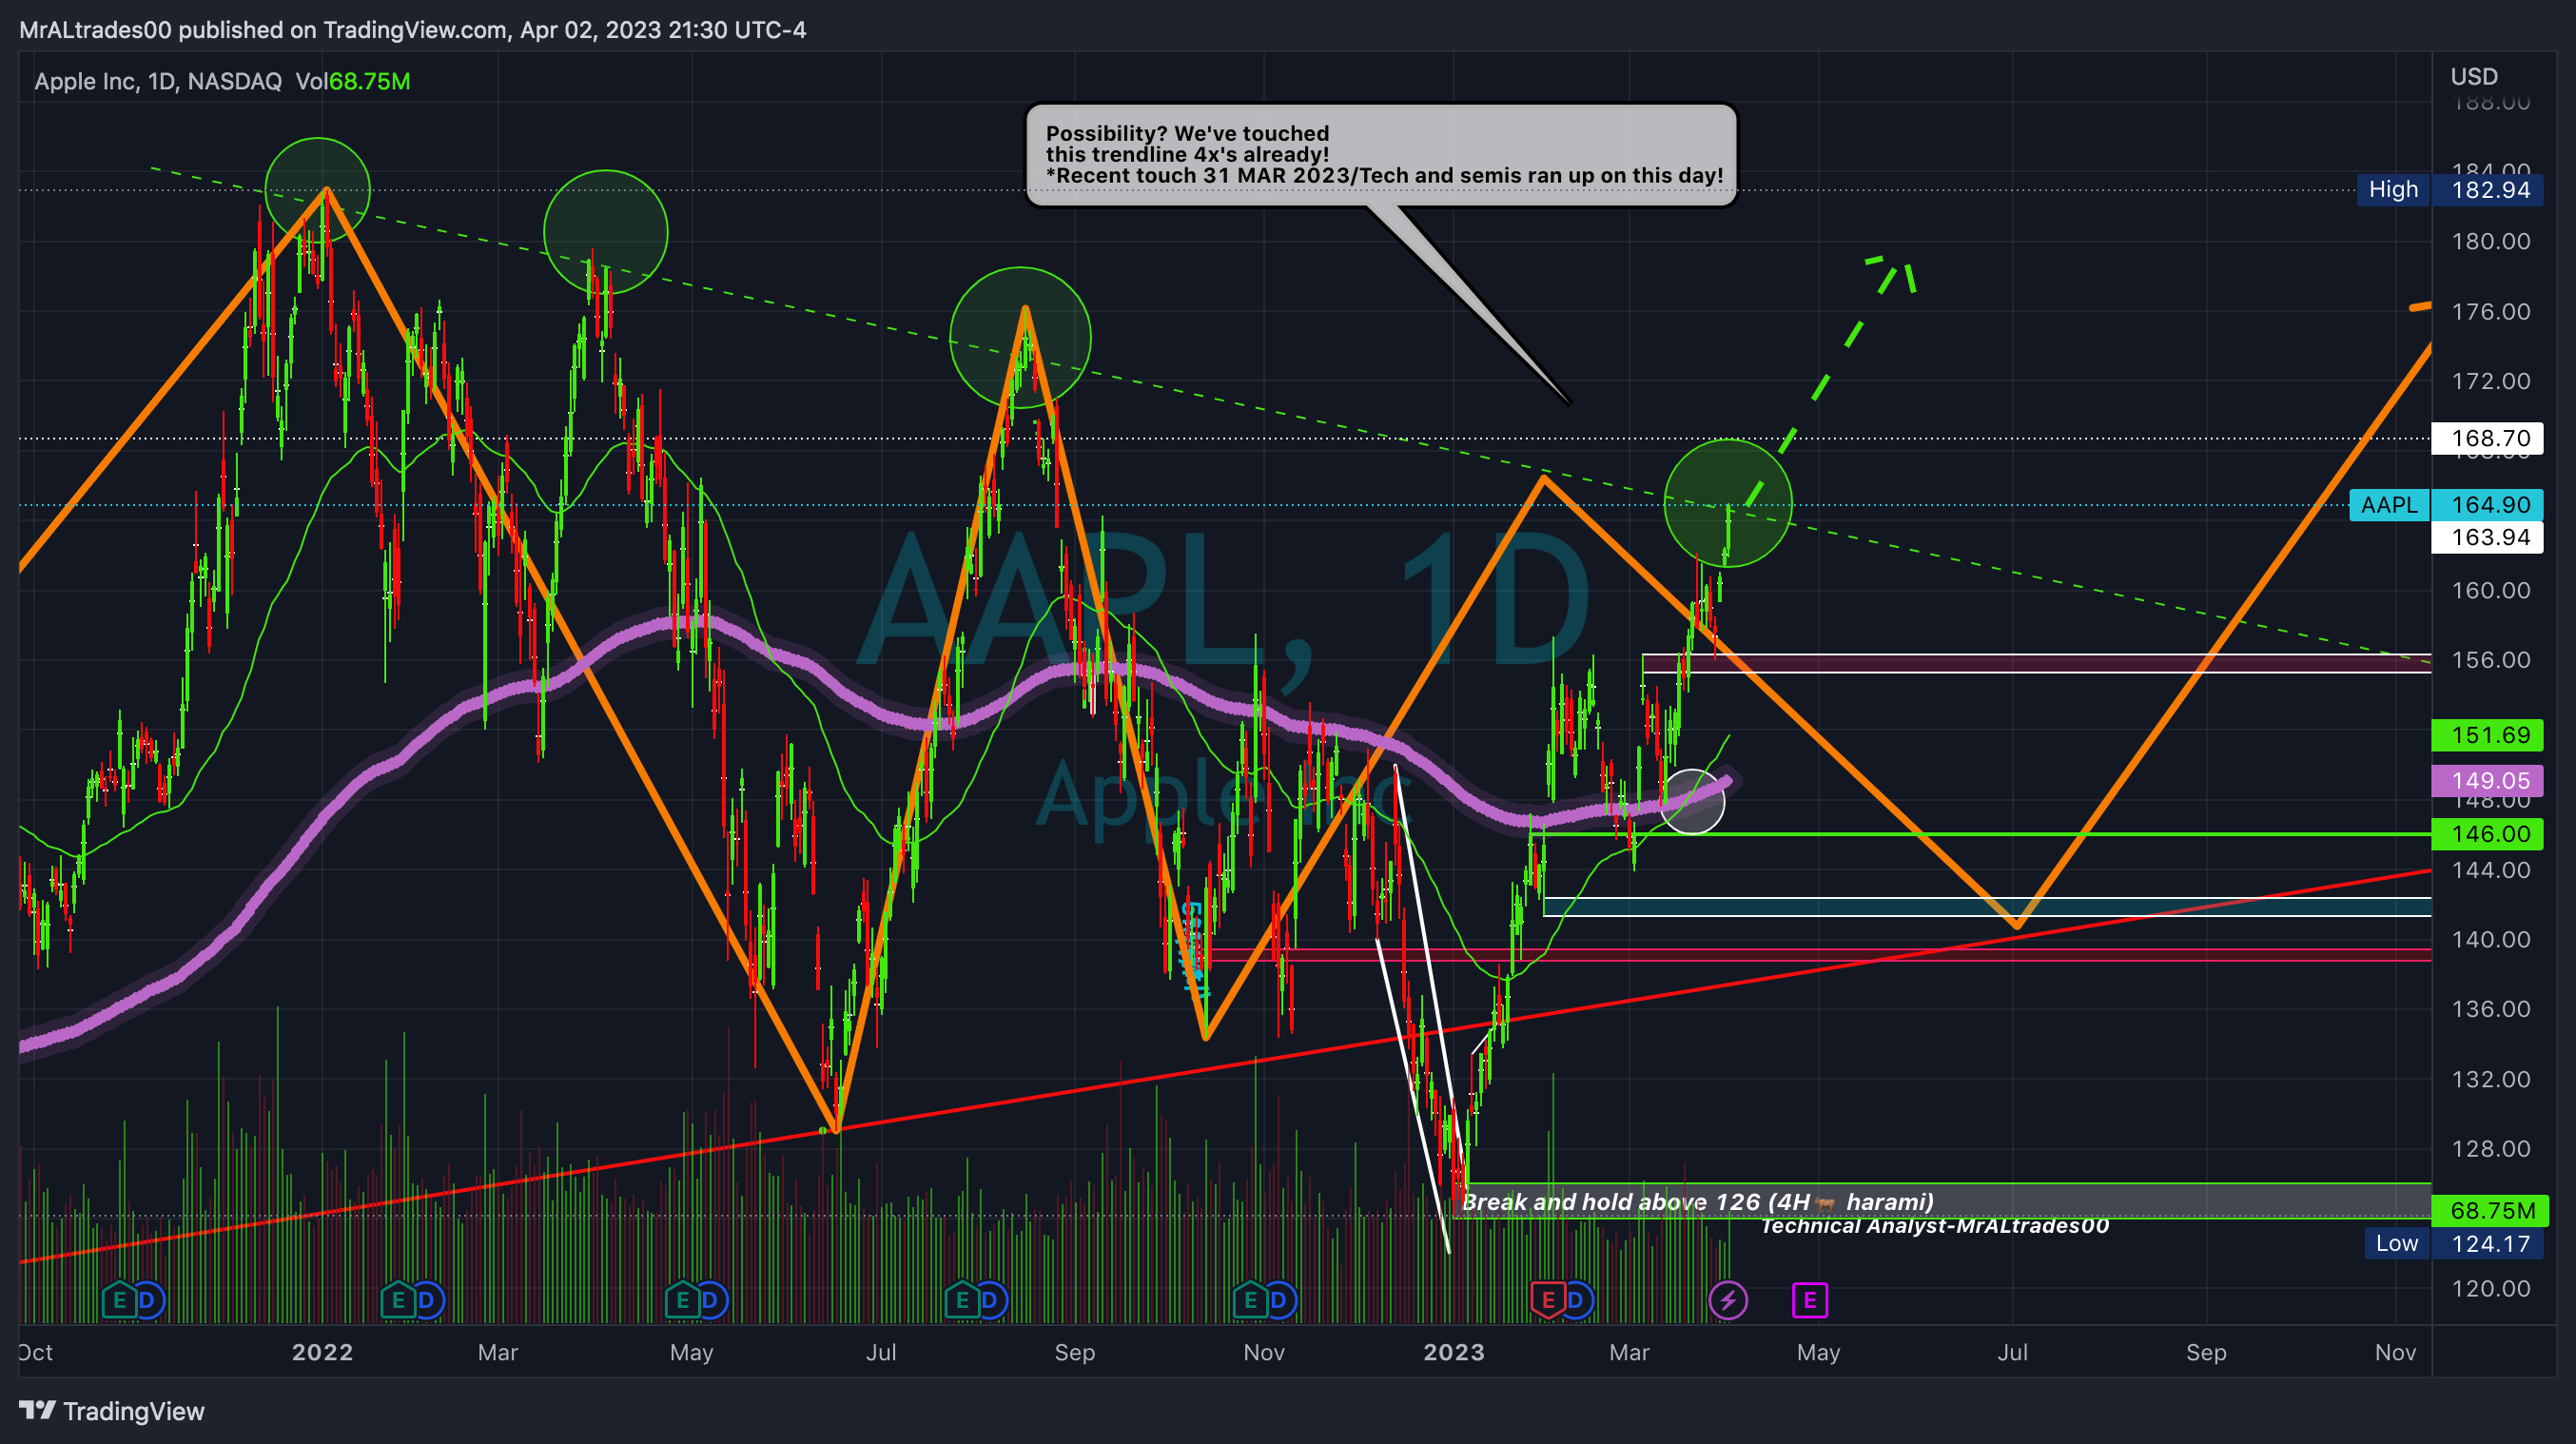Click the green 151.69 price tag
2576x1444 pixels.
click(2487, 735)
